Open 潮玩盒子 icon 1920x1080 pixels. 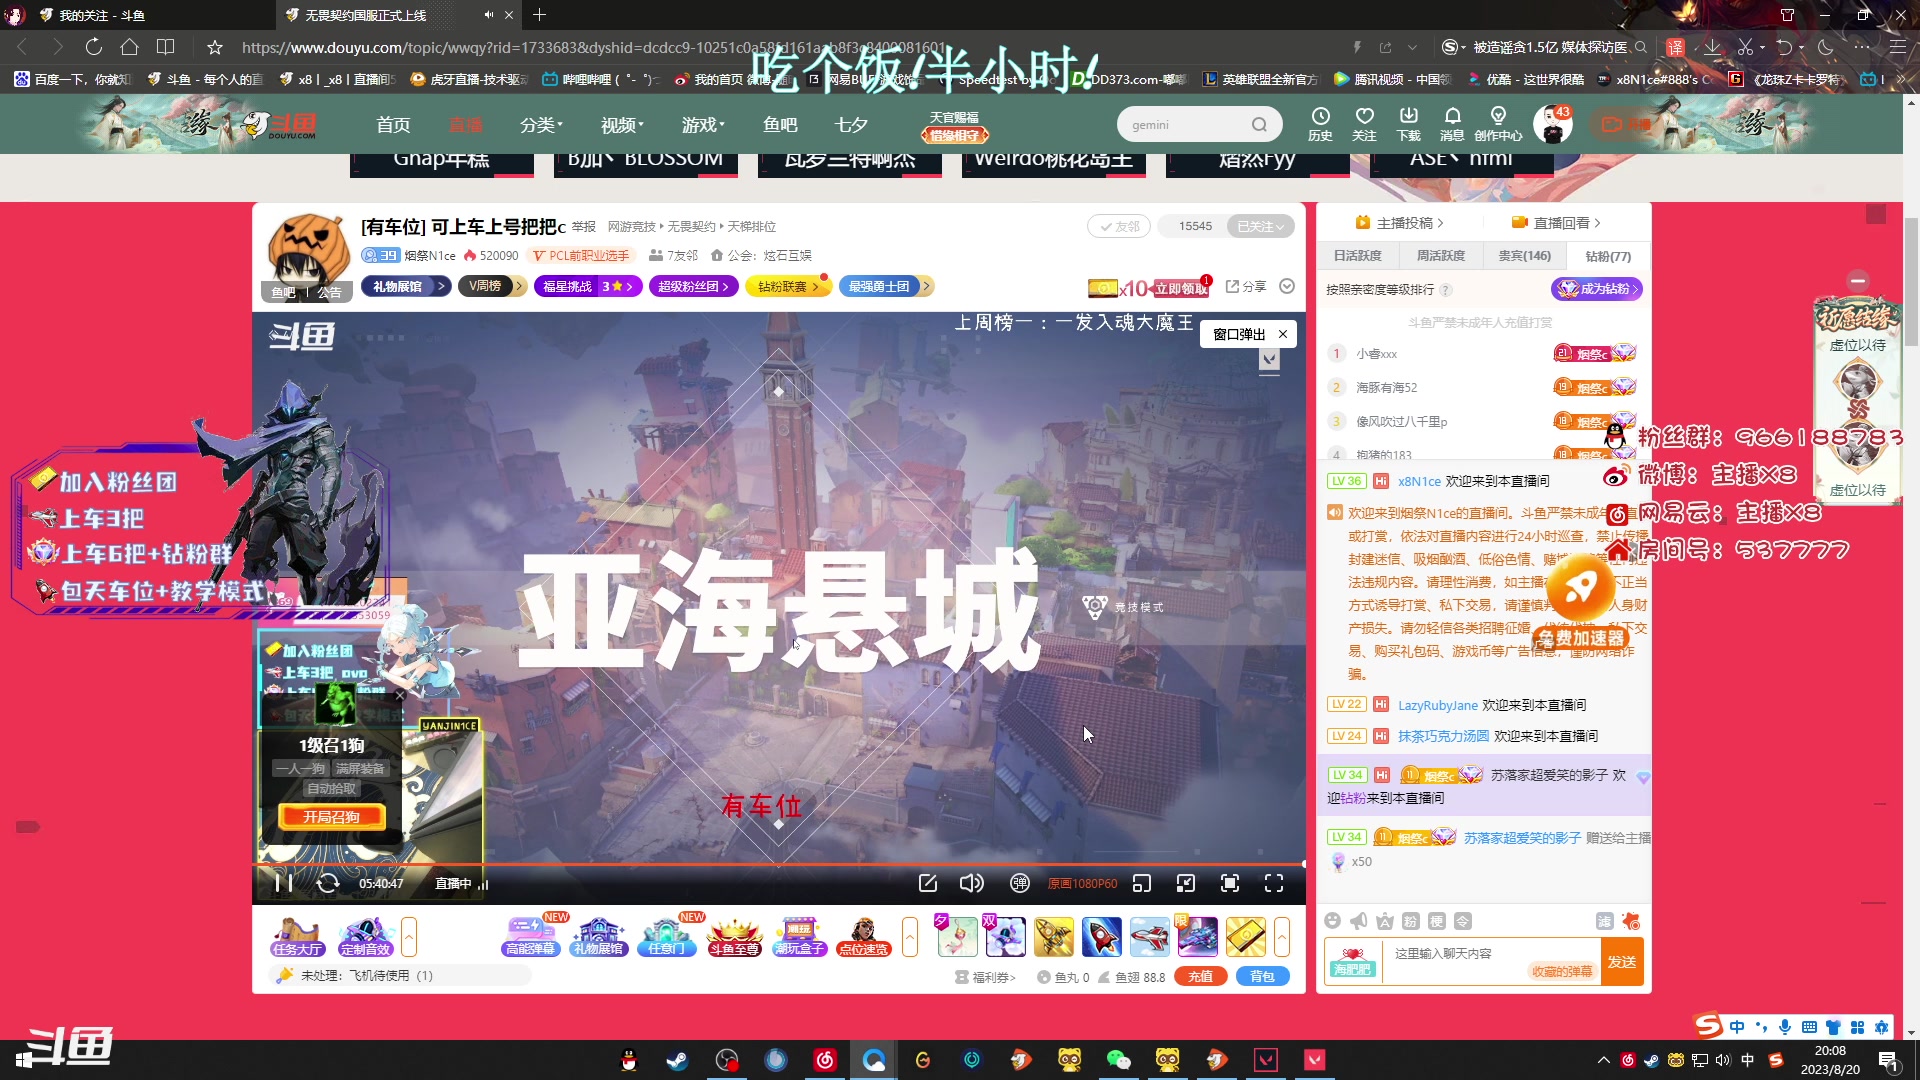799,937
